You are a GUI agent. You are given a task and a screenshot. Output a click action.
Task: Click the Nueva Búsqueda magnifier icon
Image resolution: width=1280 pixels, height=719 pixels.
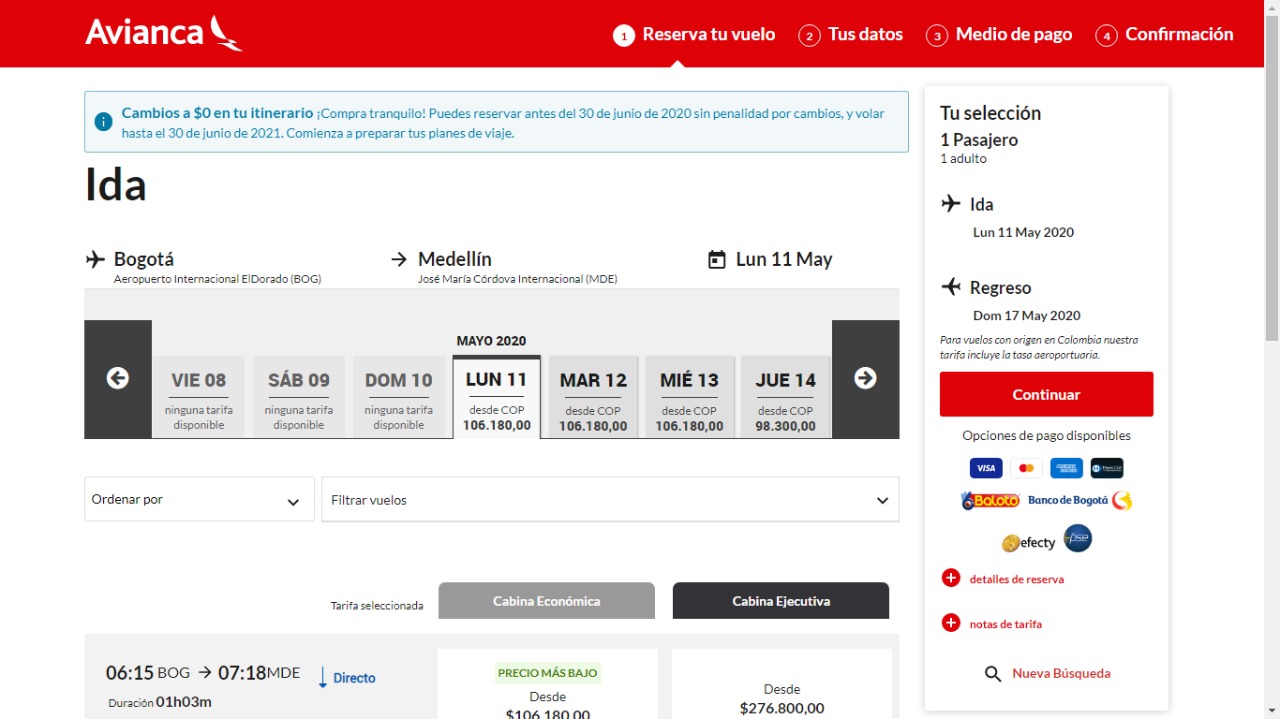click(993, 674)
